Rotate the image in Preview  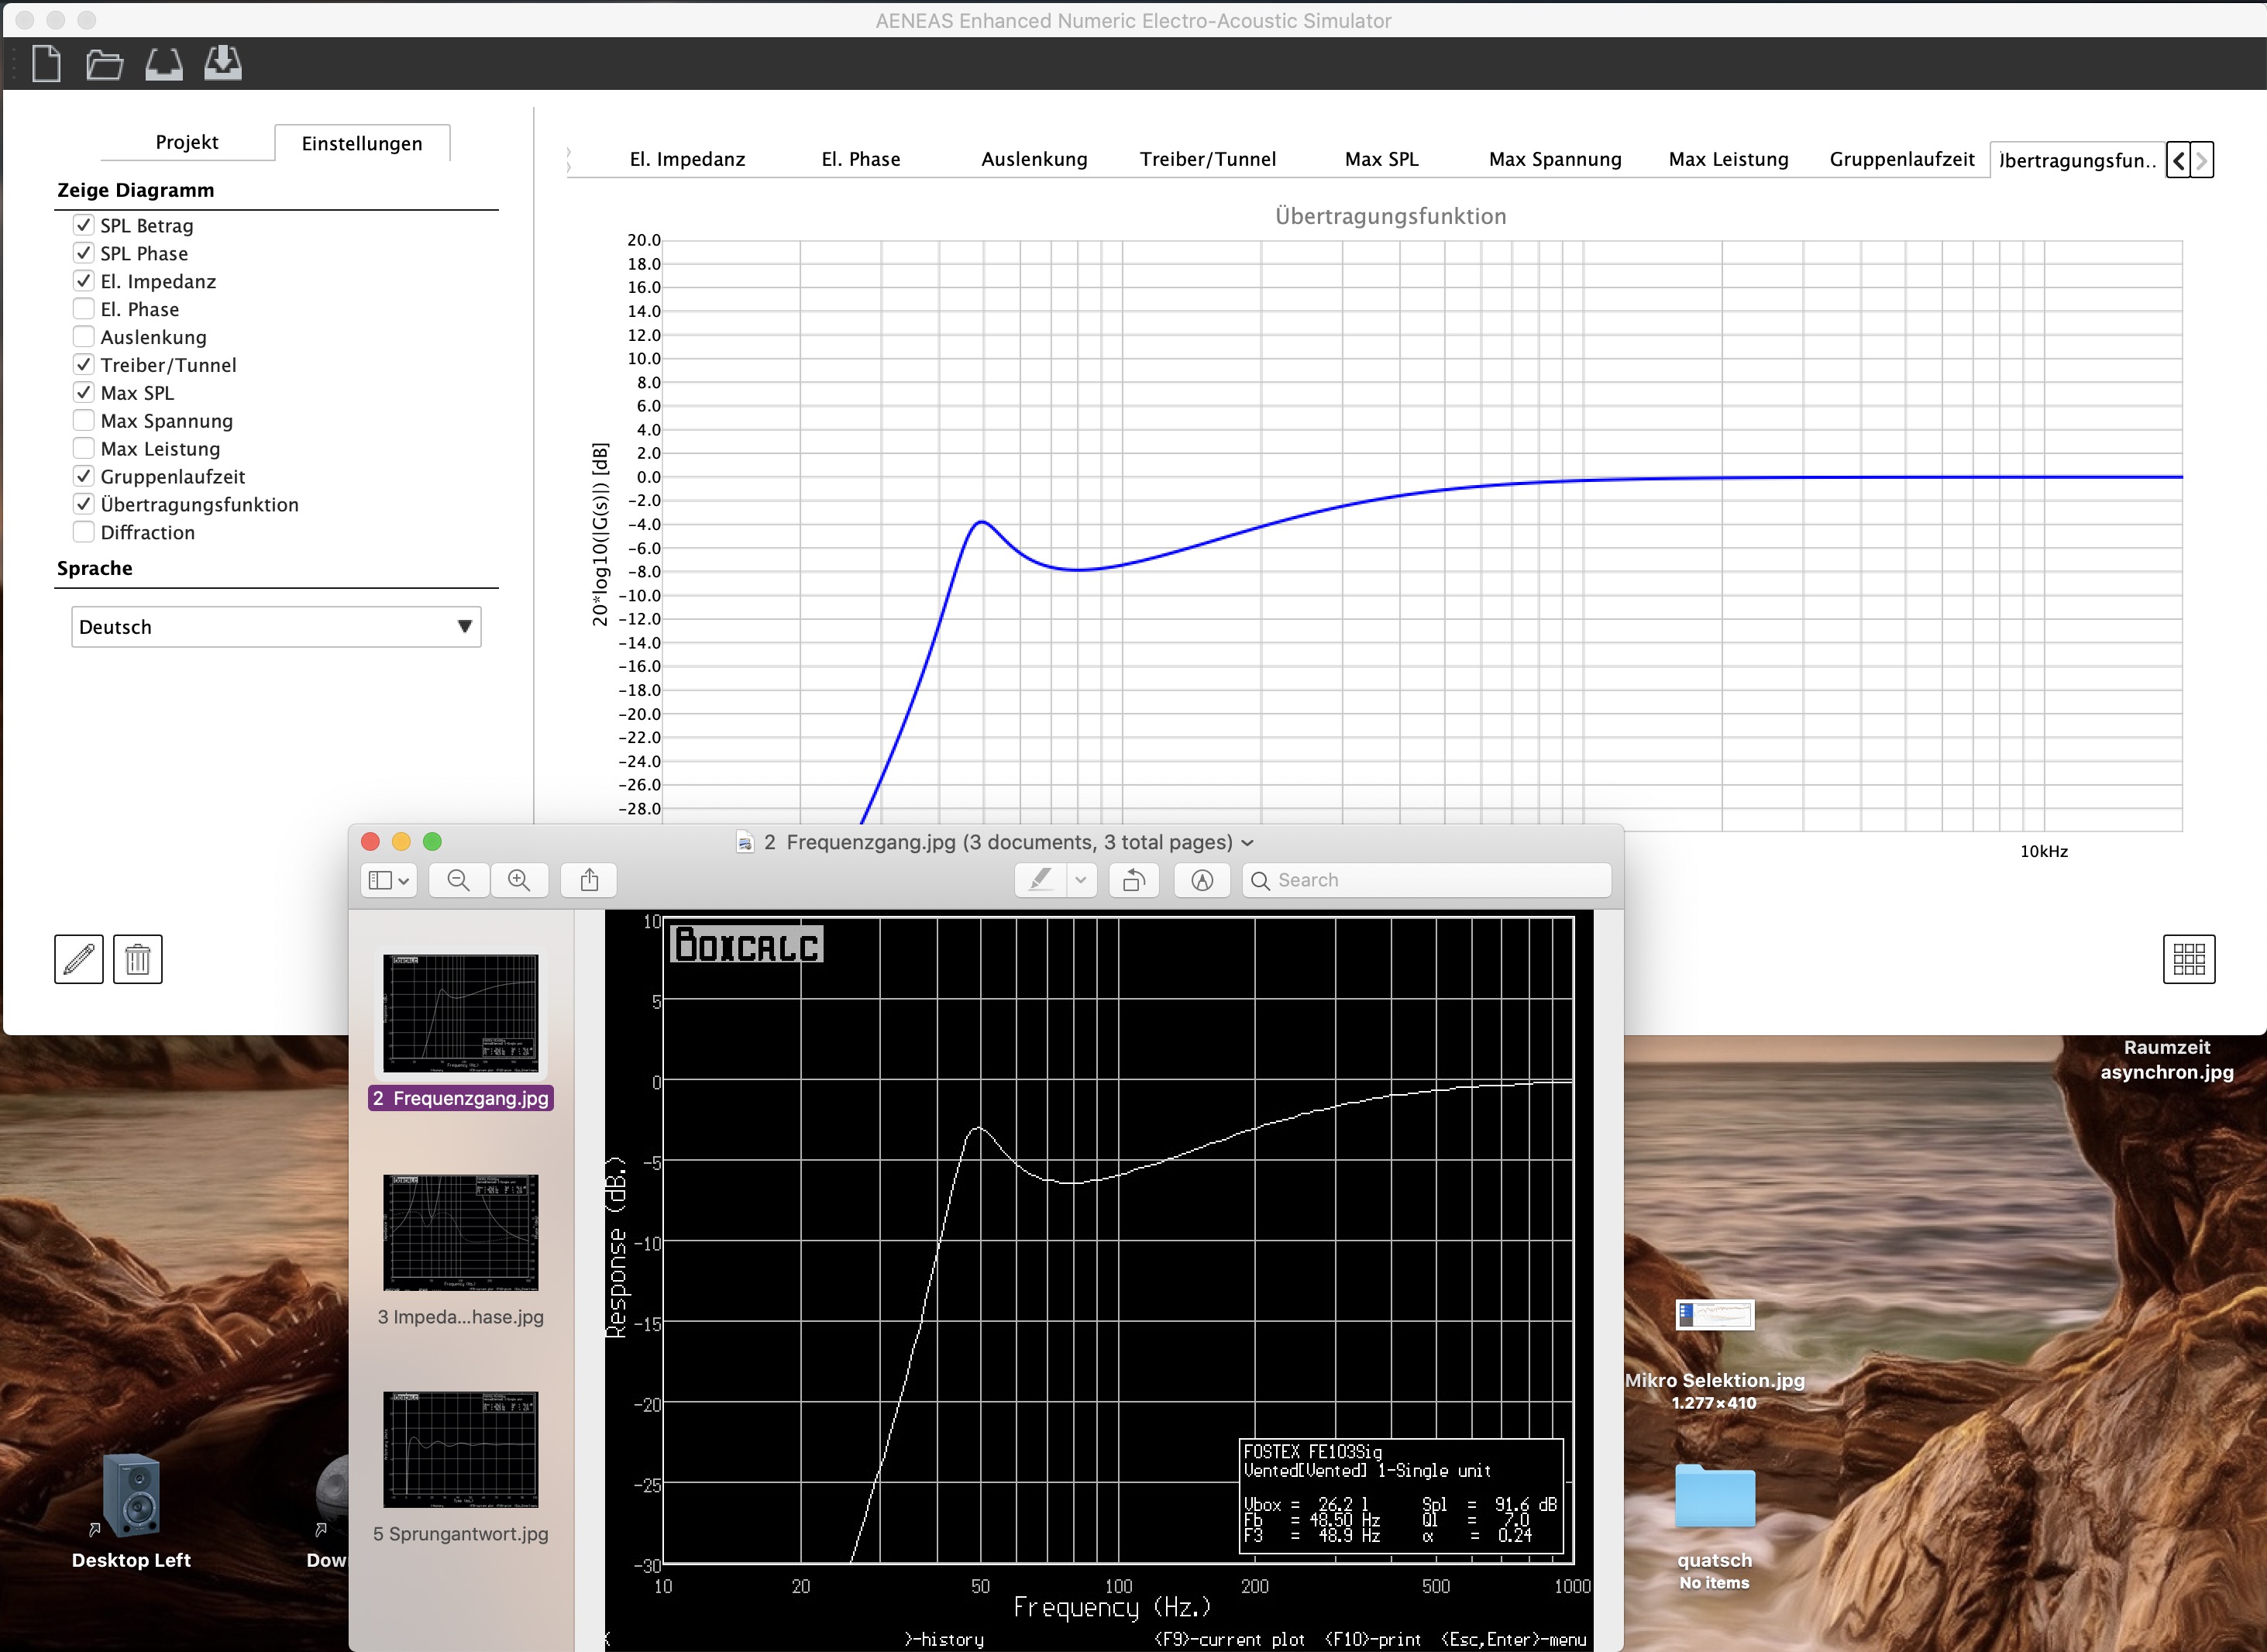[1134, 880]
